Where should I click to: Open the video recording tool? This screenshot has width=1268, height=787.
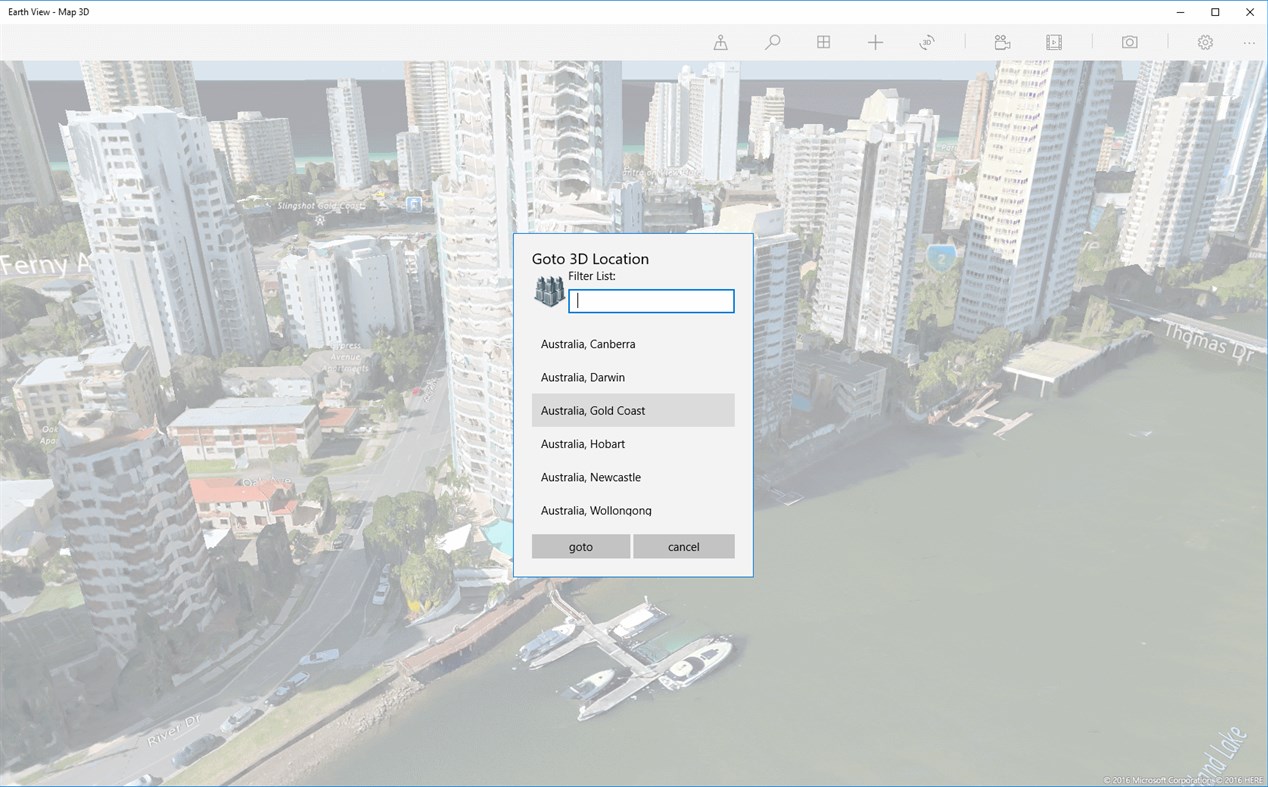(x=1002, y=42)
